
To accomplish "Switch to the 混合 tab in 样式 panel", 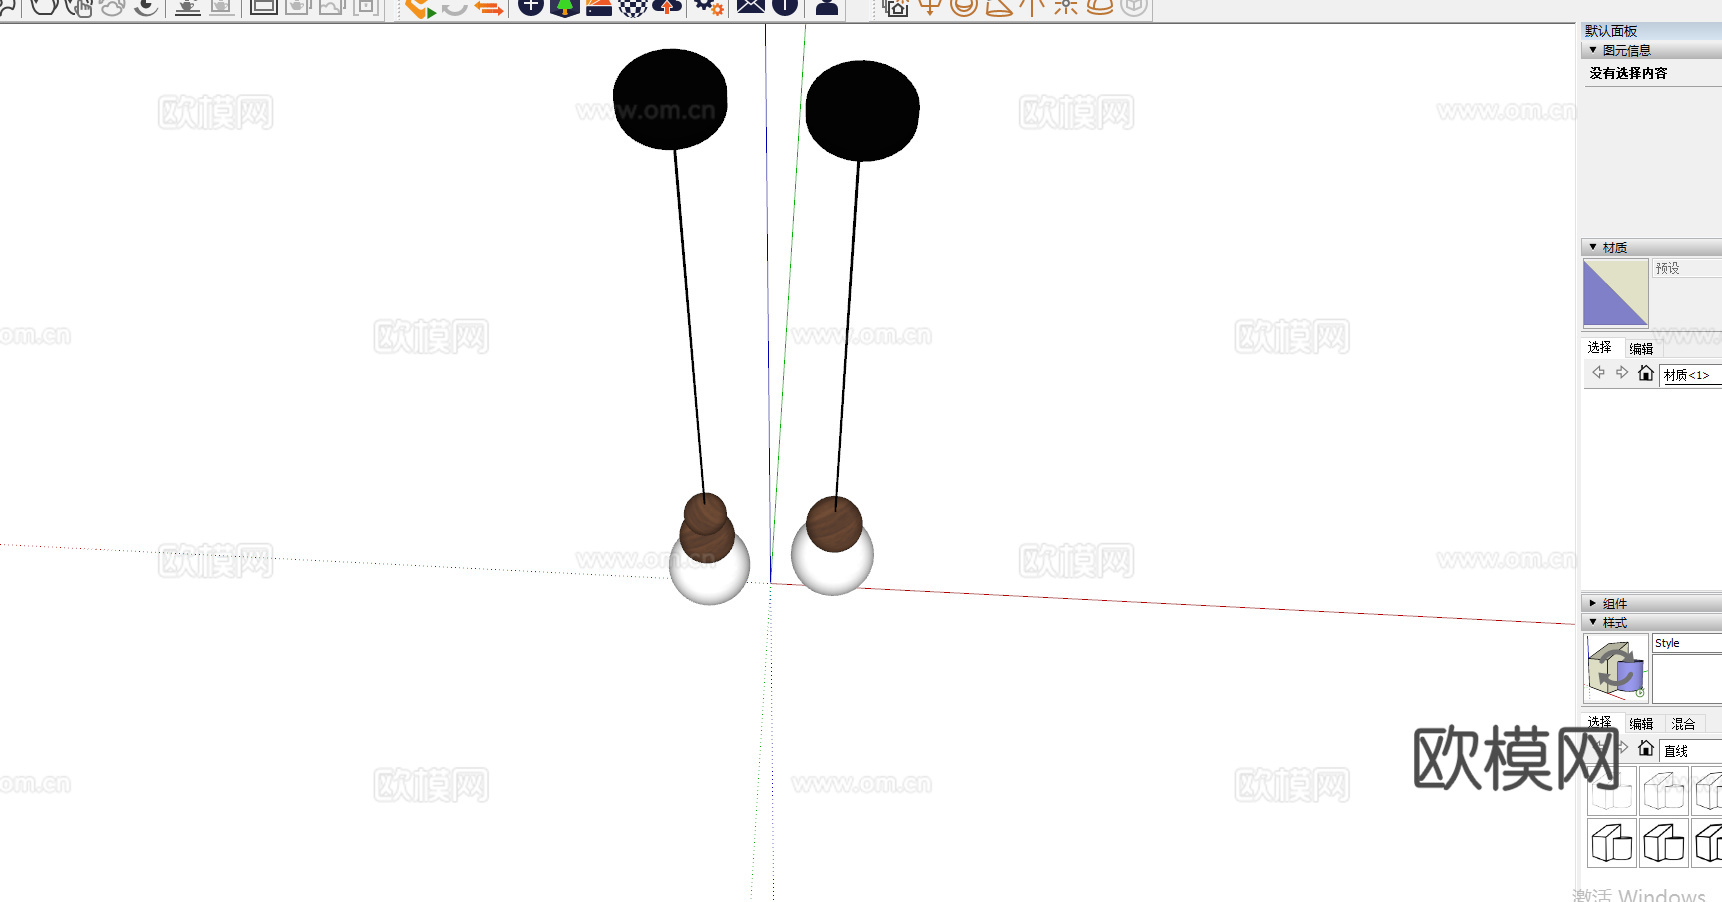I will click(1683, 723).
